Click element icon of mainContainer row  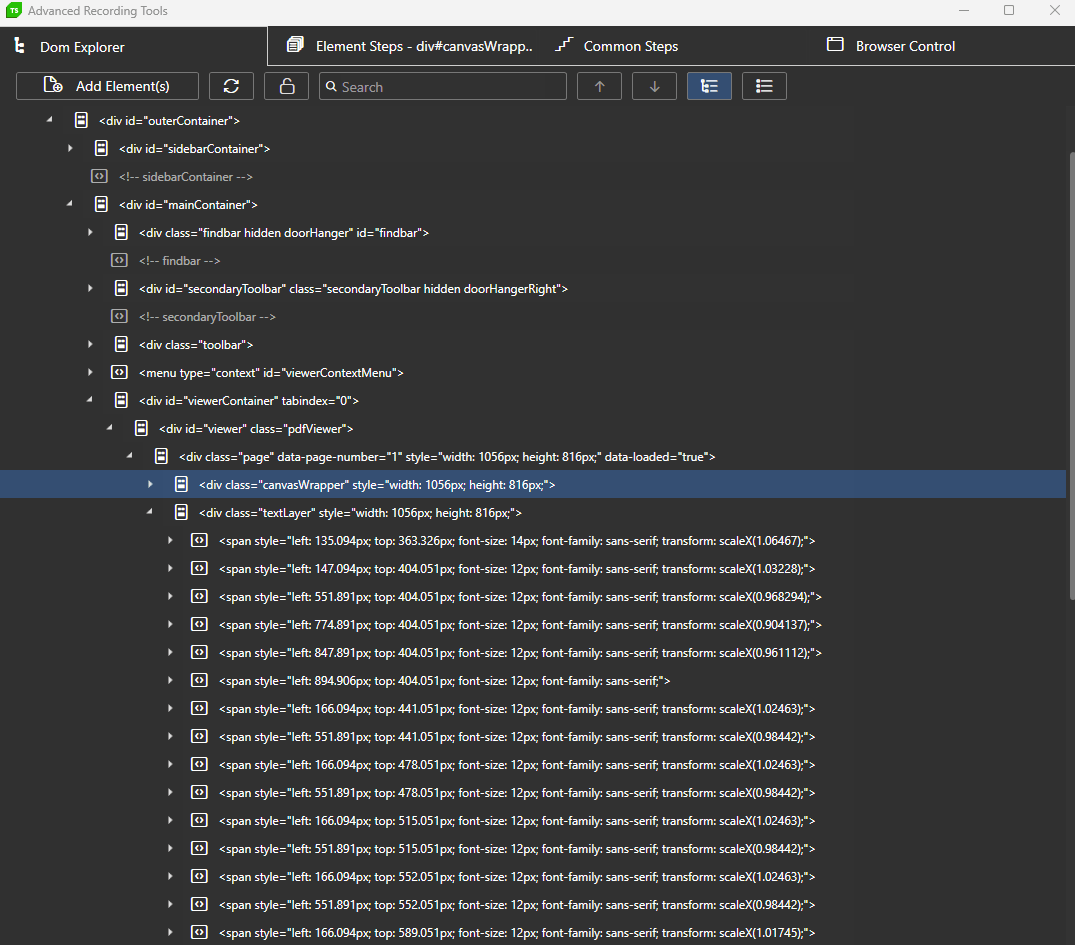click(x=101, y=204)
